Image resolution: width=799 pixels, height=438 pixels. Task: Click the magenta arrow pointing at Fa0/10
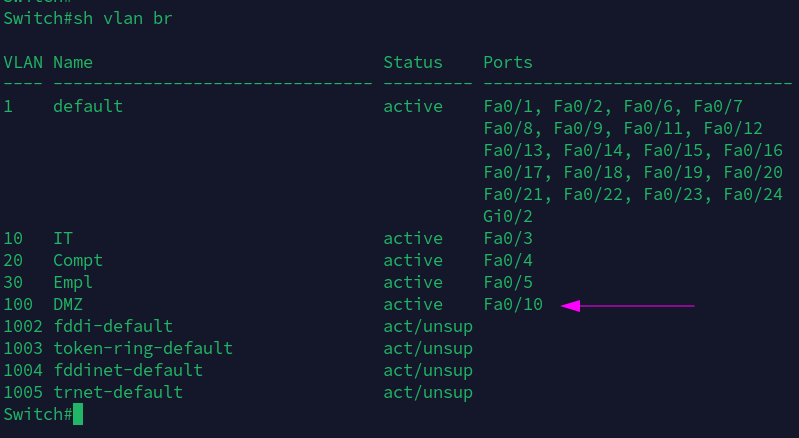pyautogui.click(x=627, y=305)
